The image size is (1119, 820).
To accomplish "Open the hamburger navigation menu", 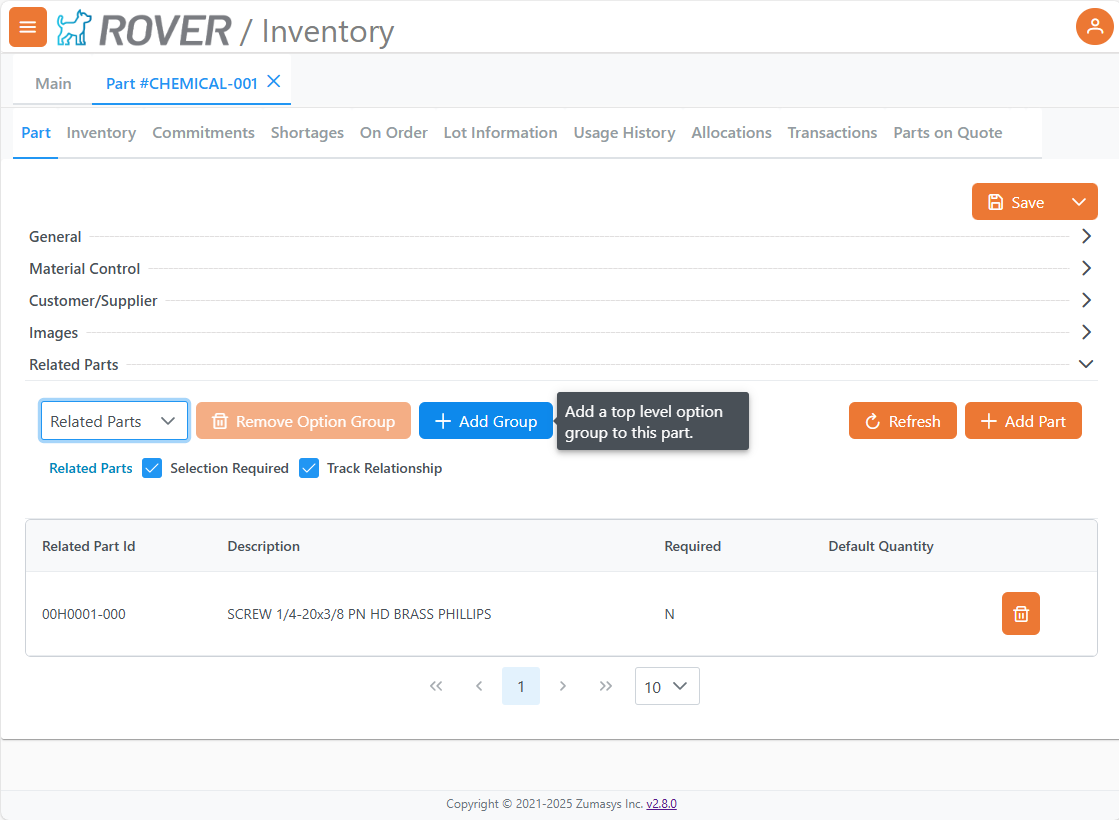I will pyautogui.click(x=28, y=27).
